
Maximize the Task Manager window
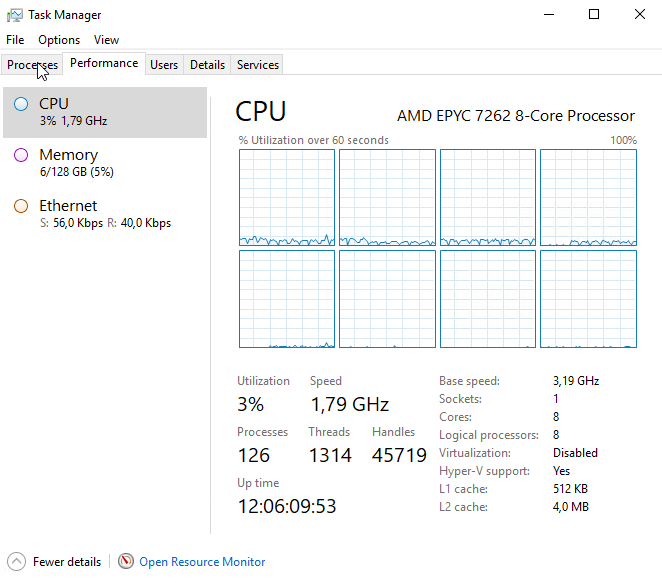click(594, 14)
